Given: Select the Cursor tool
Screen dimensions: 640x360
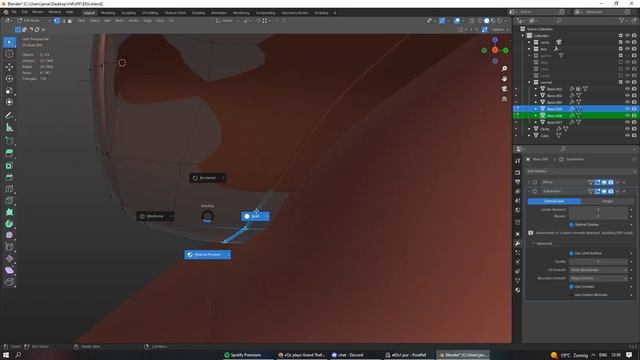Looking at the screenshot, I should [x=9, y=54].
